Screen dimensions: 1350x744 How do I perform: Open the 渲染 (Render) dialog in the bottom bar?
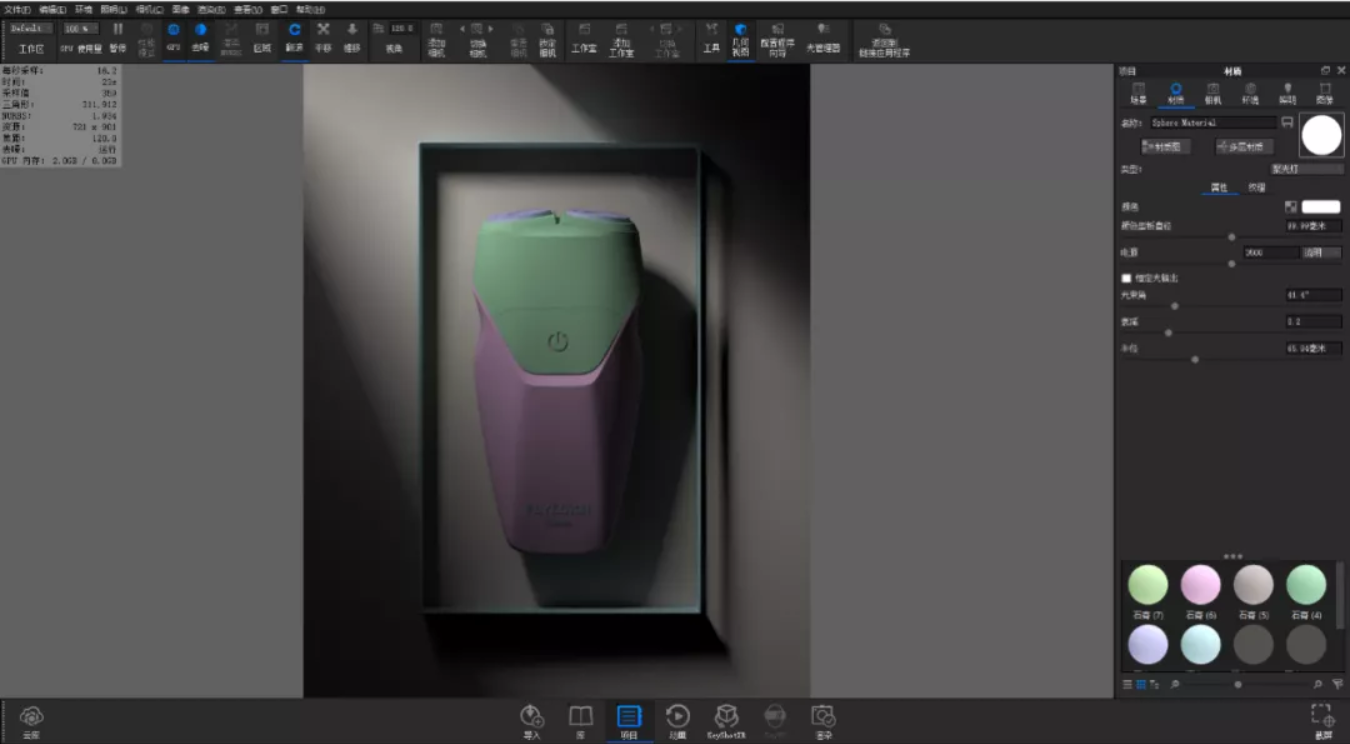coord(823,722)
